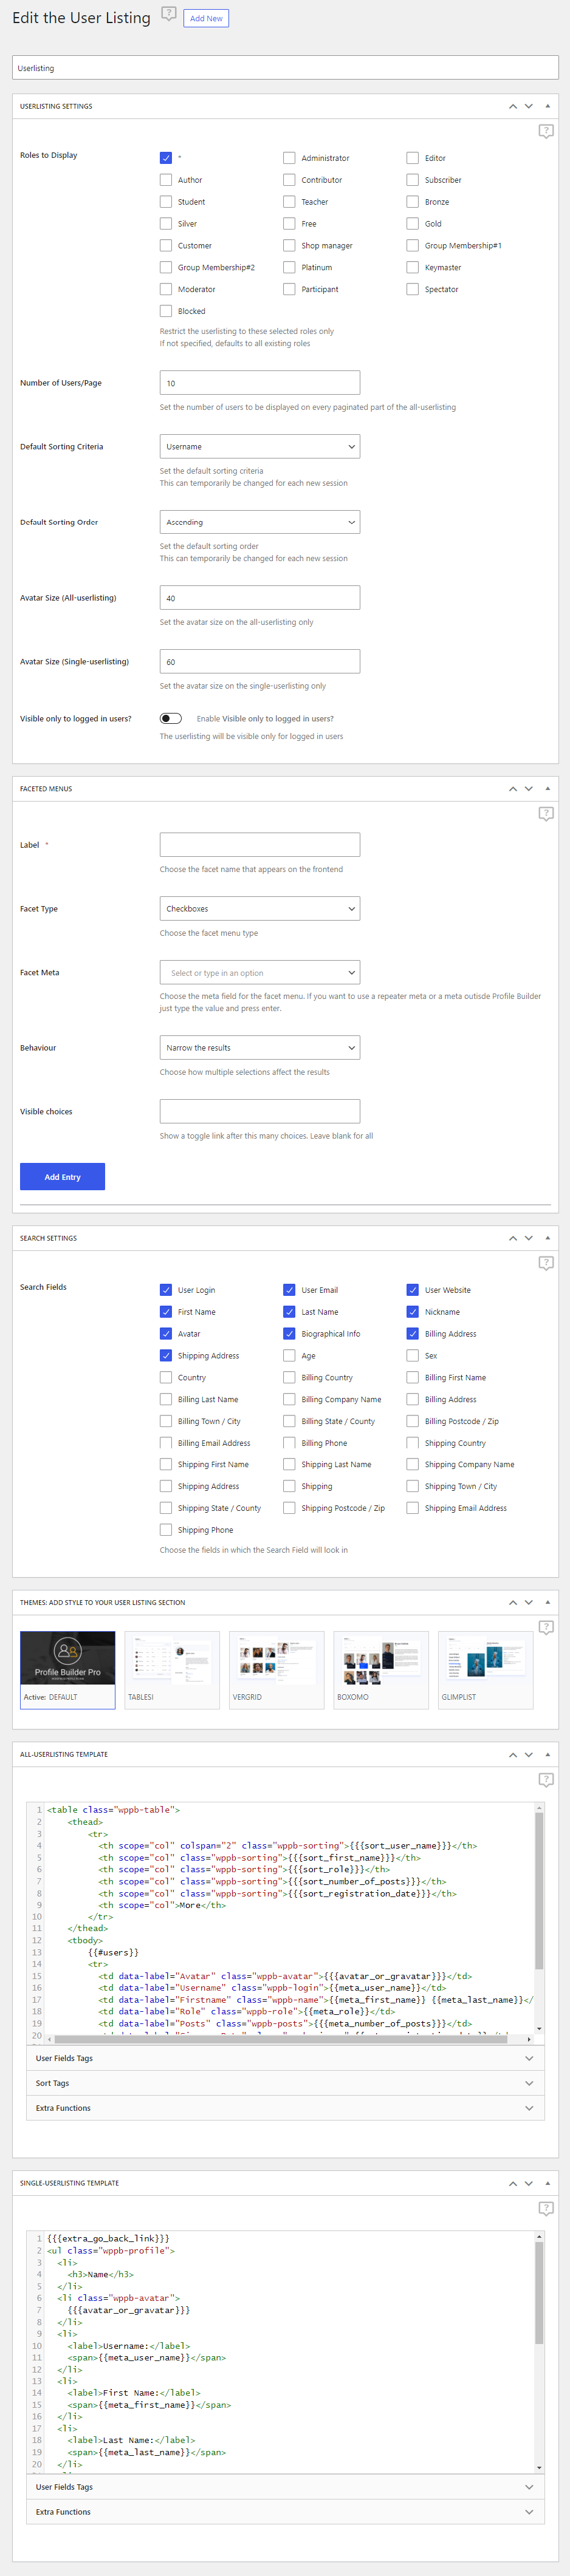This screenshot has height=2576, width=570.
Task: Toggle collapse of Search Settings panel
Action: [547, 1238]
